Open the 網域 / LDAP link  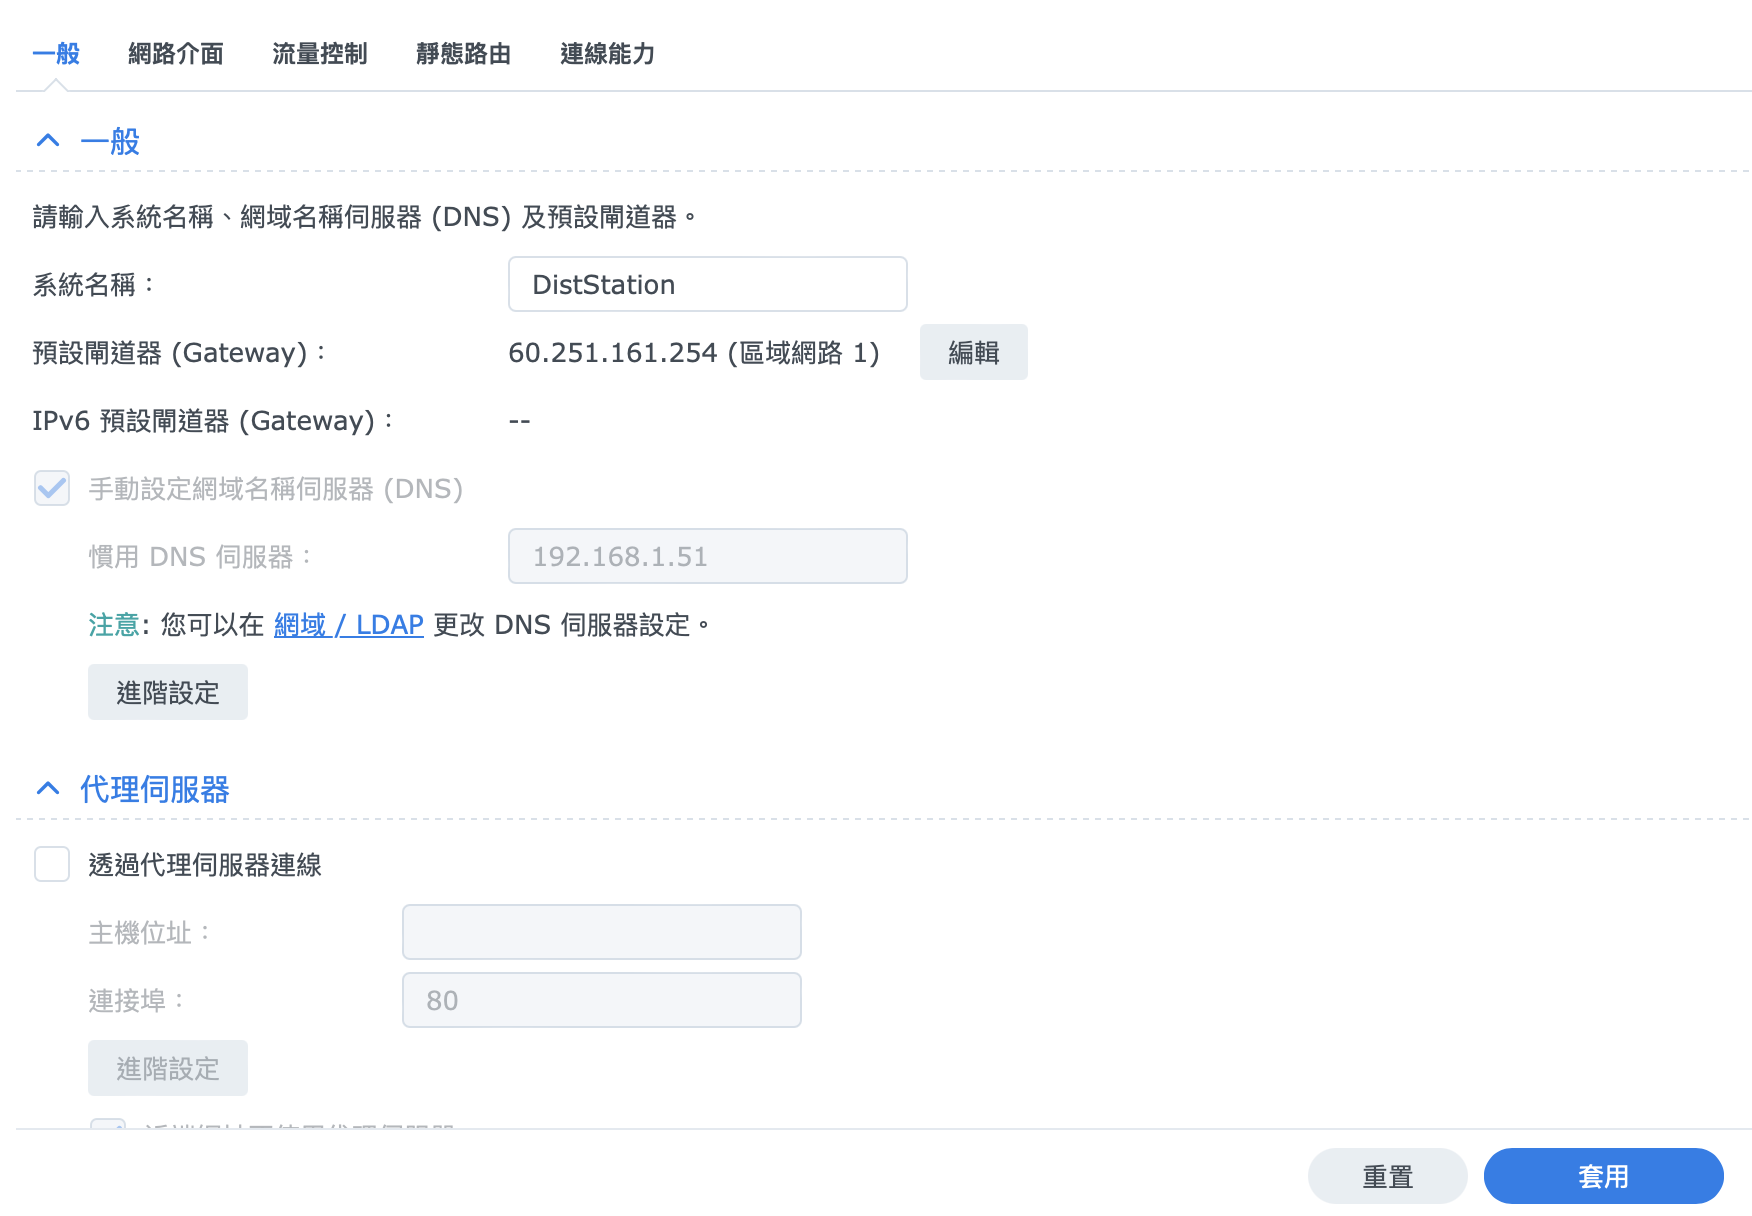tap(349, 625)
